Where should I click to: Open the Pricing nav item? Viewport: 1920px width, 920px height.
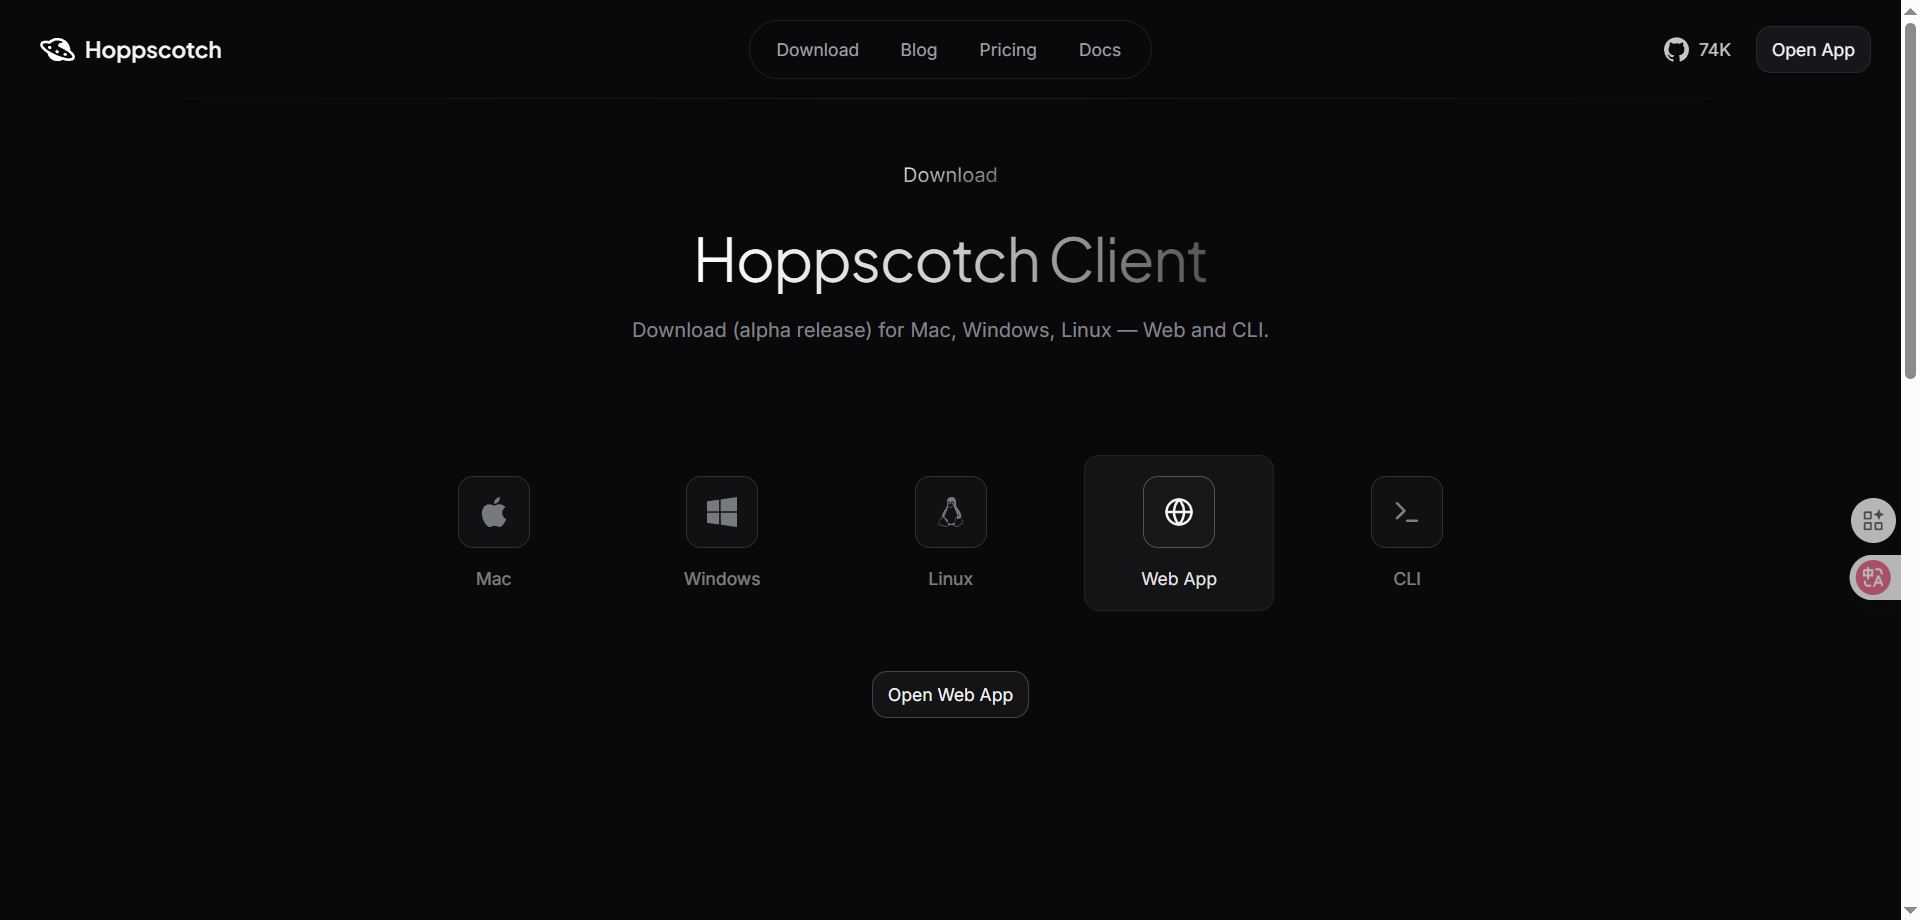click(1008, 50)
